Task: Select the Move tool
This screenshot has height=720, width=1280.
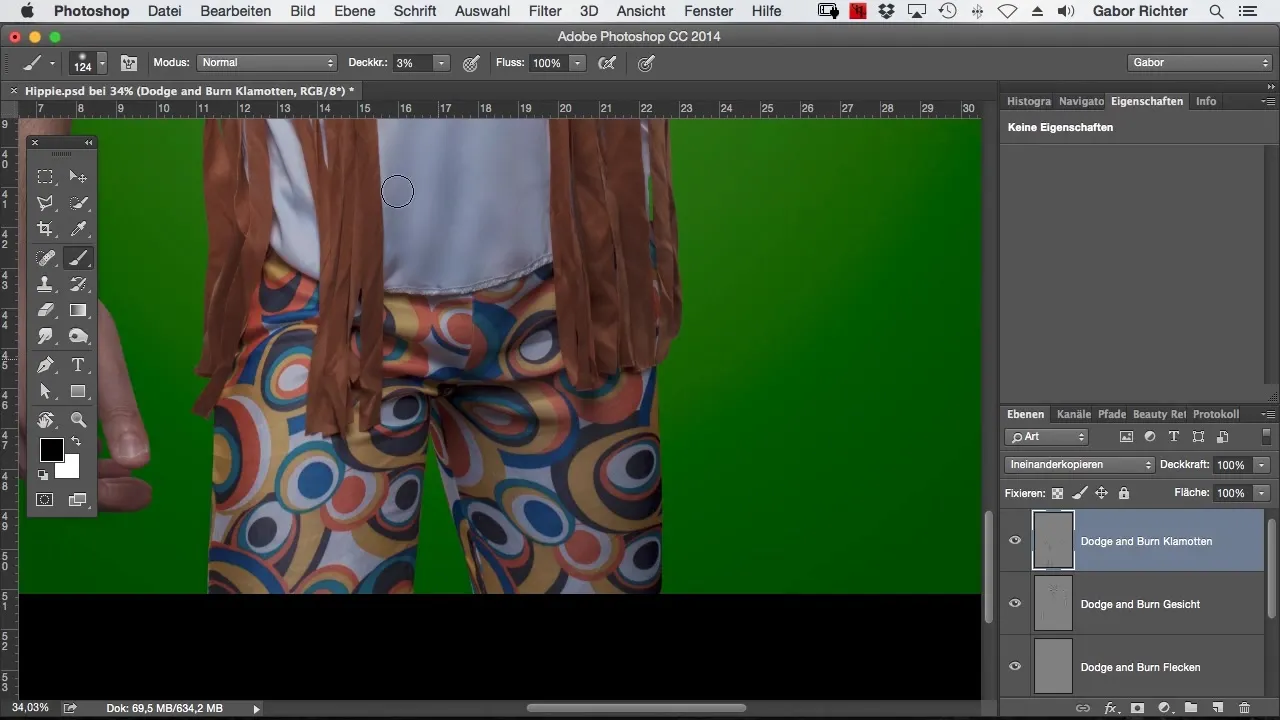Action: [x=78, y=177]
